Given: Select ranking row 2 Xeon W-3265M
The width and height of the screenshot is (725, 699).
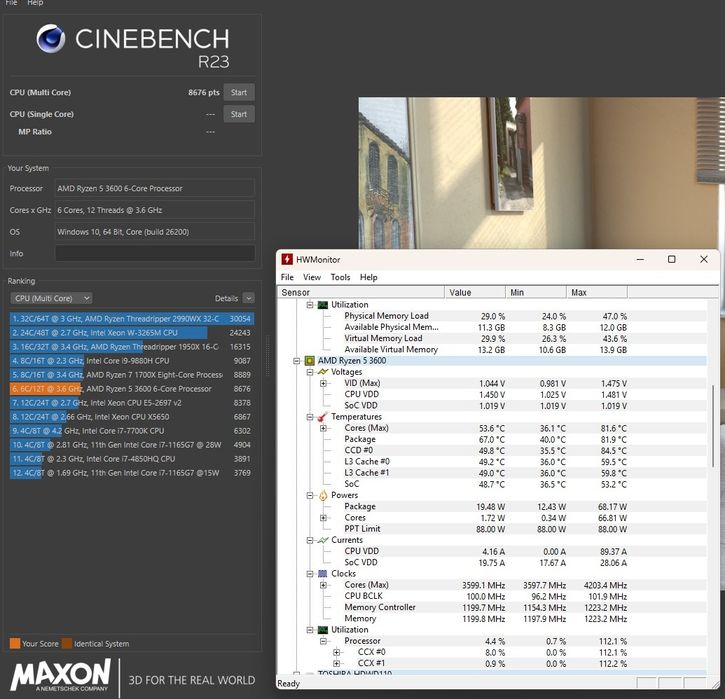Looking at the screenshot, I should [132, 333].
